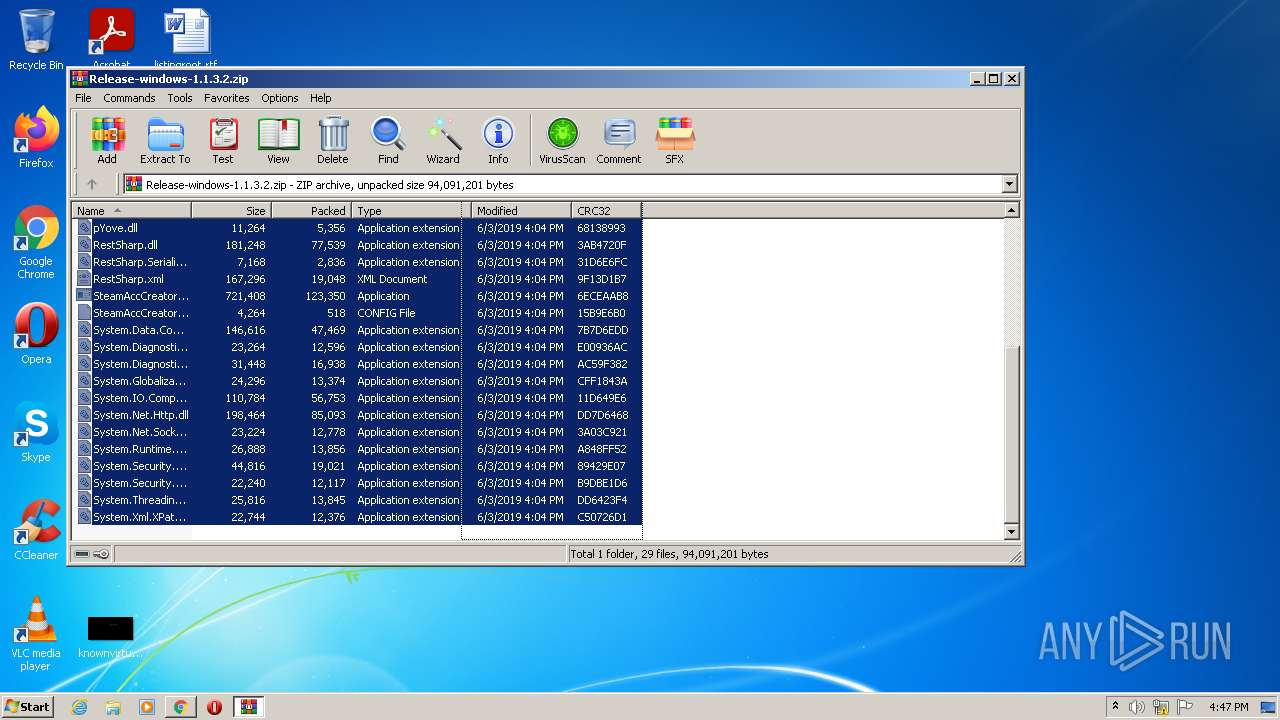Sort by the Modified column header

pos(521,210)
